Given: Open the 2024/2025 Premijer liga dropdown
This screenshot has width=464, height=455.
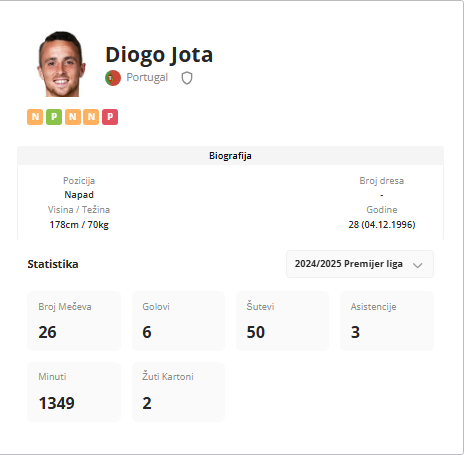Looking at the screenshot, I should click(360, 264).
